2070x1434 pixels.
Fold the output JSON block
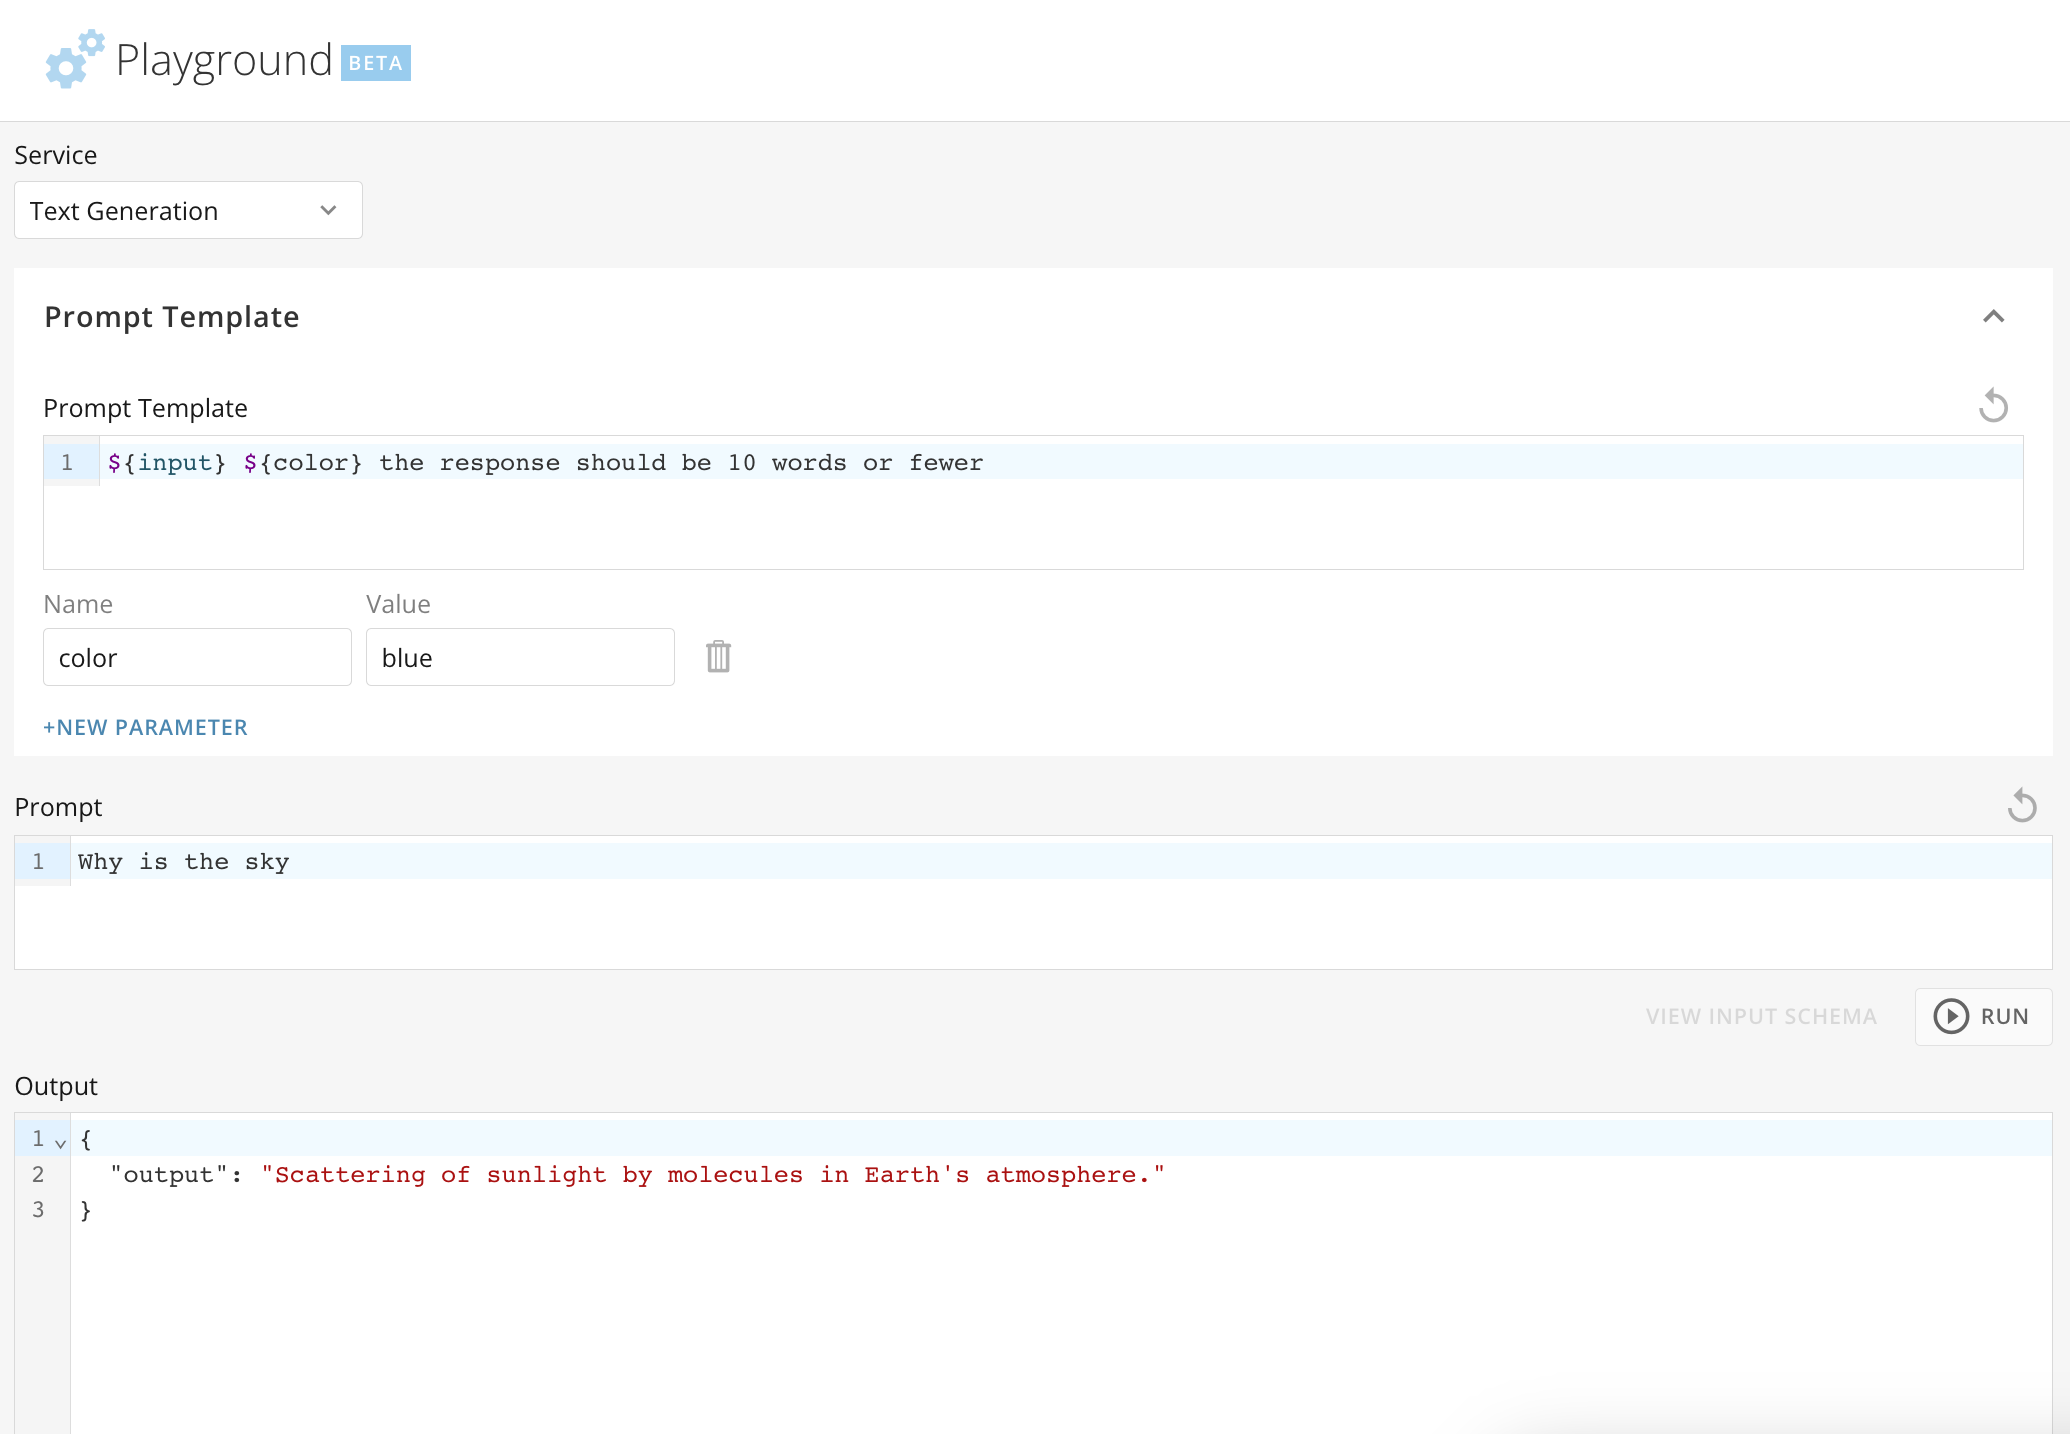(x=60, y=1142)
